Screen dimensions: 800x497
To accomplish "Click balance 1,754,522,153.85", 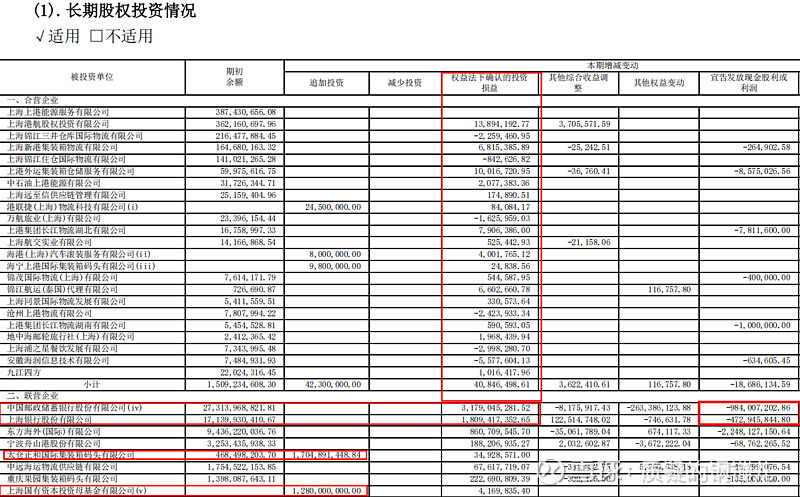I will (242, 467).
